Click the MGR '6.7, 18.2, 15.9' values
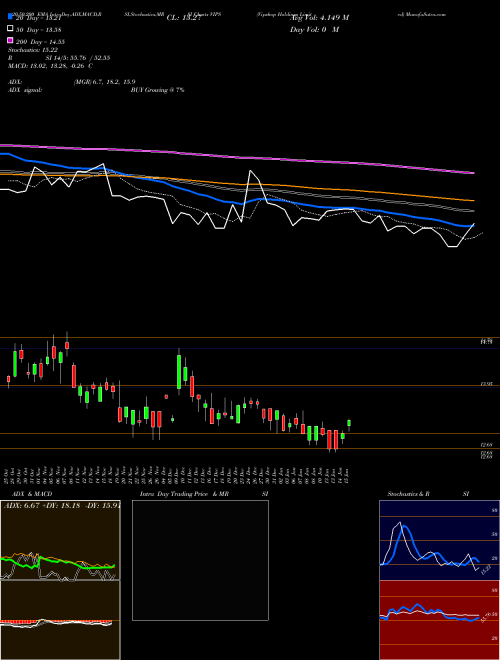Image resolution: width=500 pixels, height=660 pixels. [x=114, y=82]
